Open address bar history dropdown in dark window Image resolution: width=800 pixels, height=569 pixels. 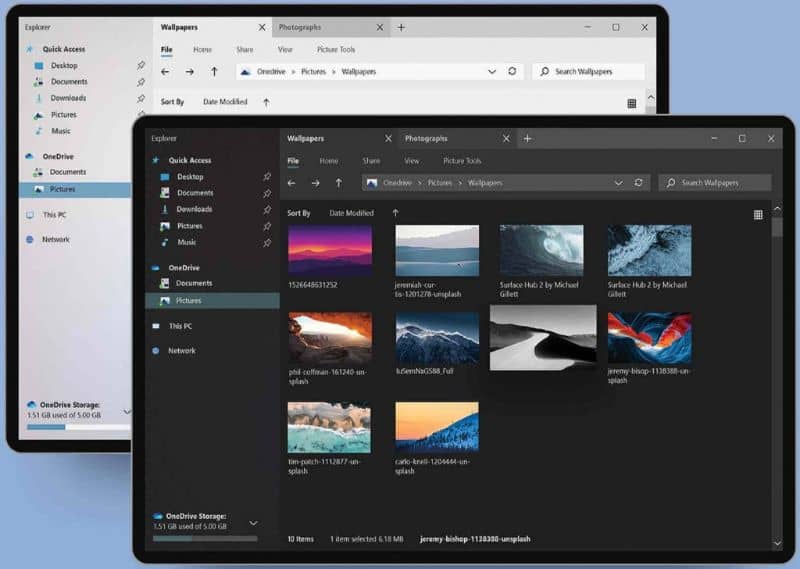pyautogui.click(x=618, y=183)
